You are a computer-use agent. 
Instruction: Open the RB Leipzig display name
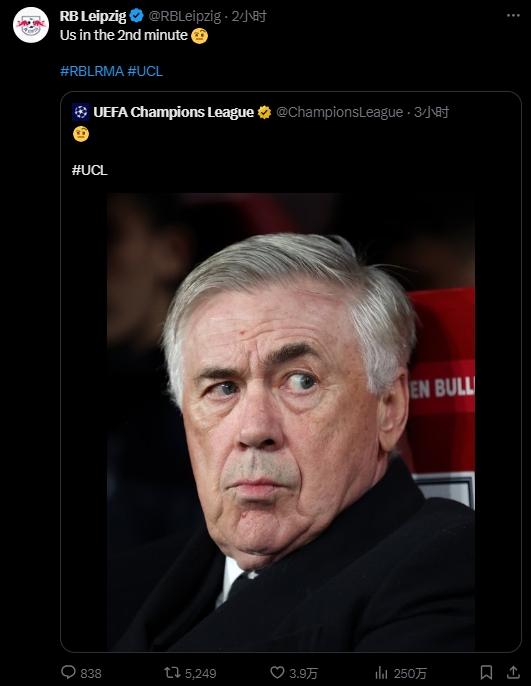93,16
